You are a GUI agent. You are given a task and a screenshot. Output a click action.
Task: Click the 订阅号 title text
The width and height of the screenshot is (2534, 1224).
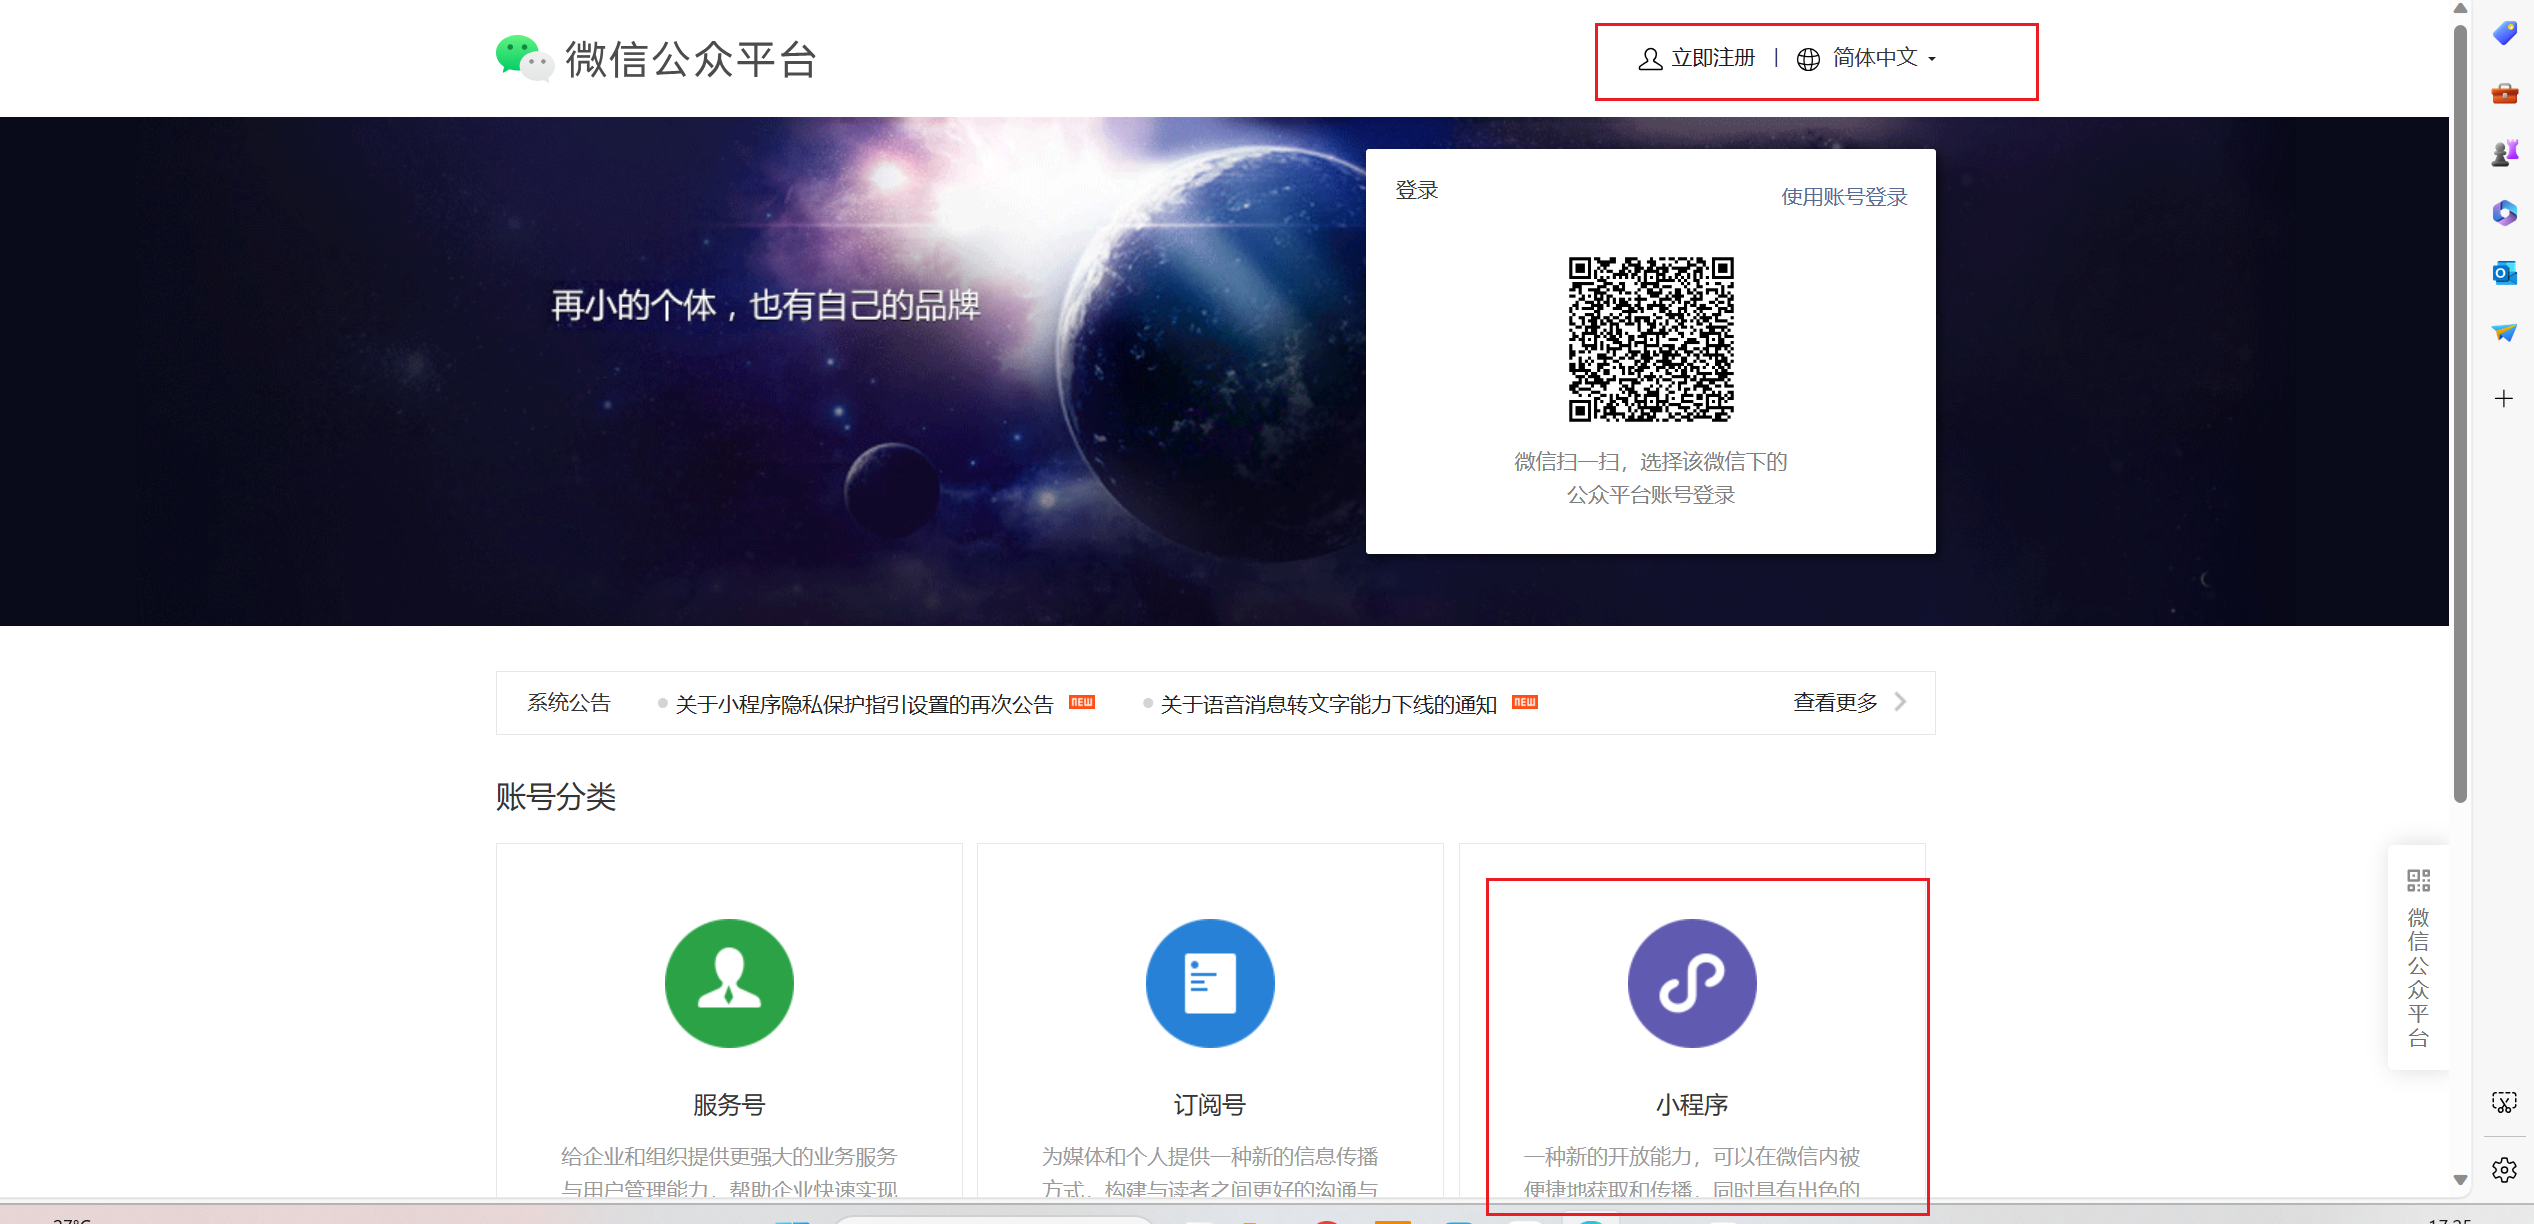(1210, 1105)
